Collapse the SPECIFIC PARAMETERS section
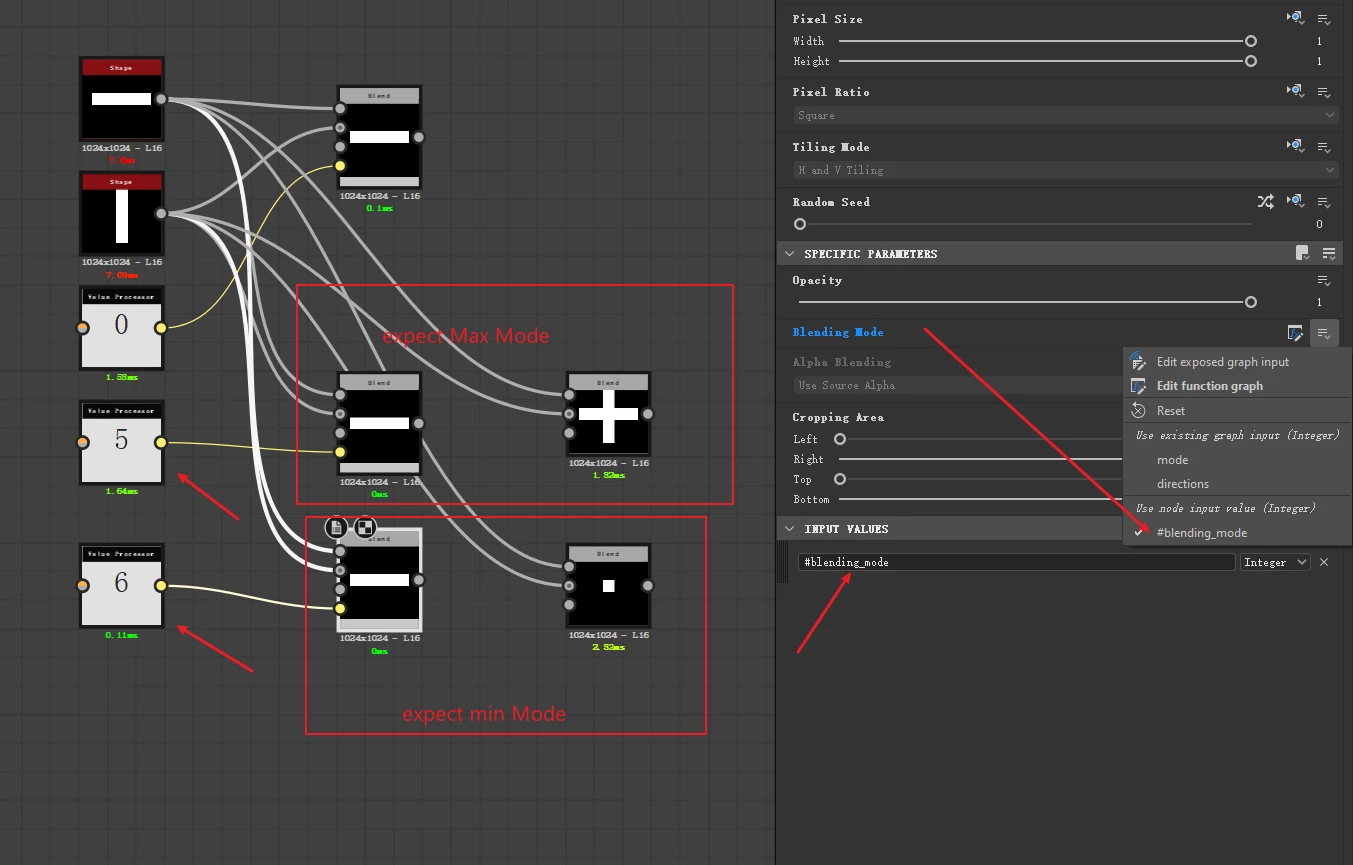Screen dimensions: 1353x865 [789, 254]
